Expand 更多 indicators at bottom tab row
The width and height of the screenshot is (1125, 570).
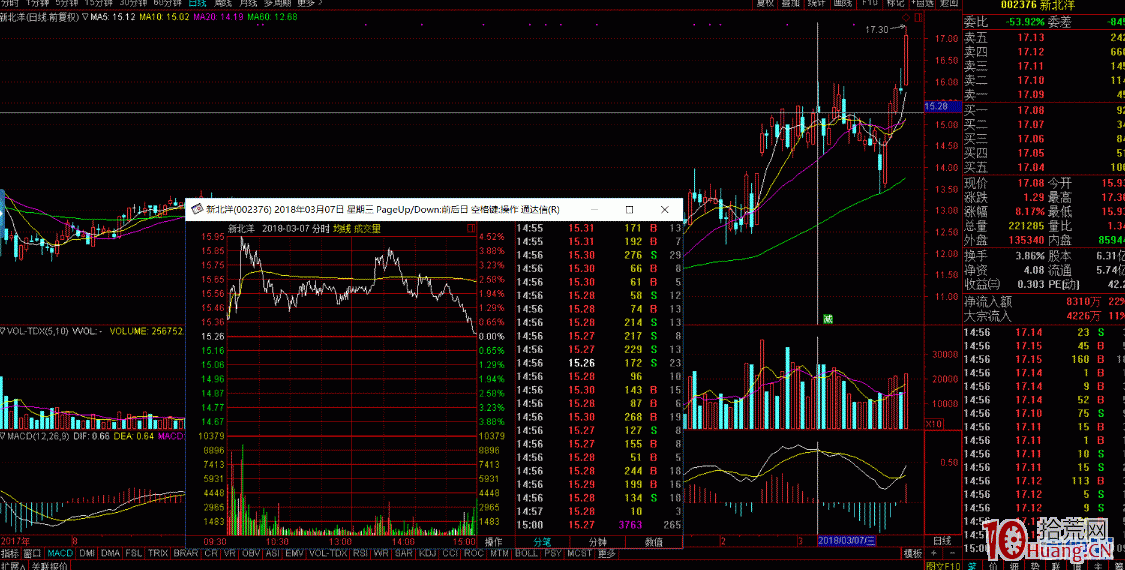[606, 553]
